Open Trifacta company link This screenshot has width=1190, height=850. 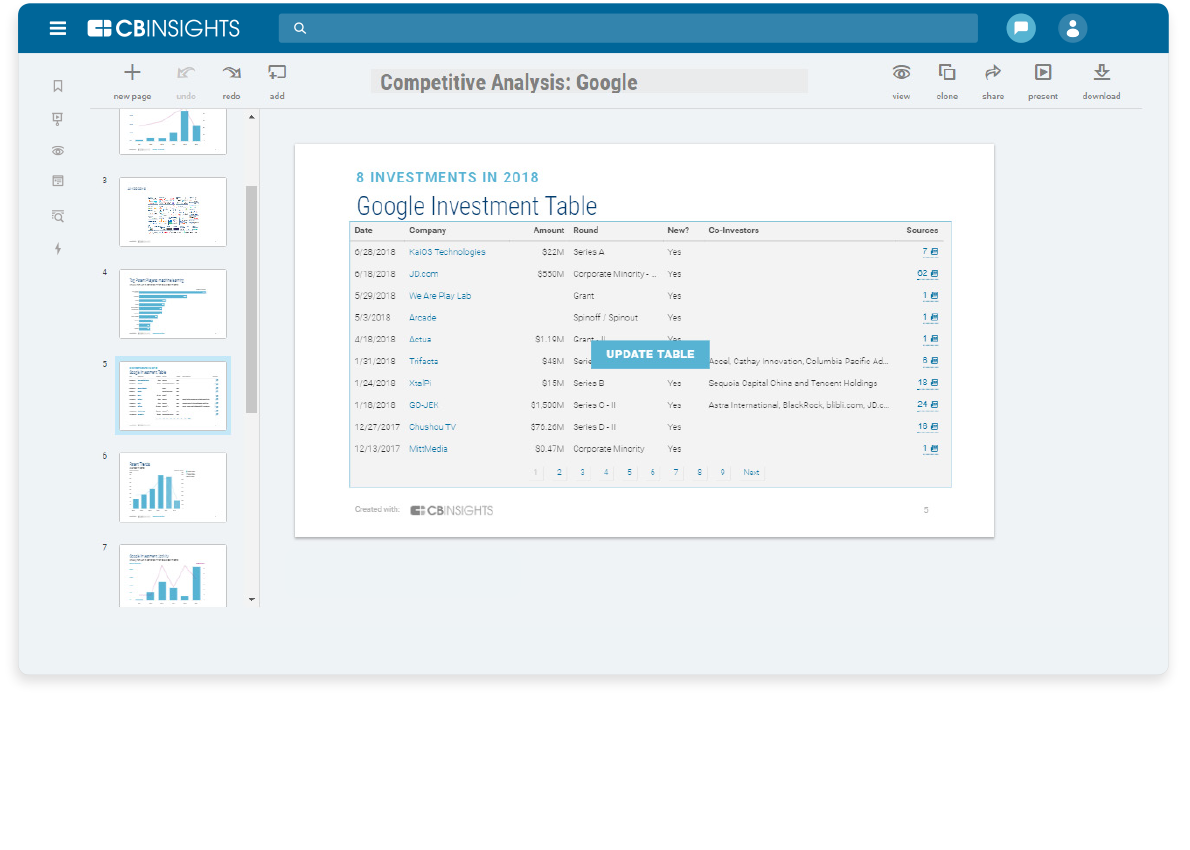click(423, 361)
